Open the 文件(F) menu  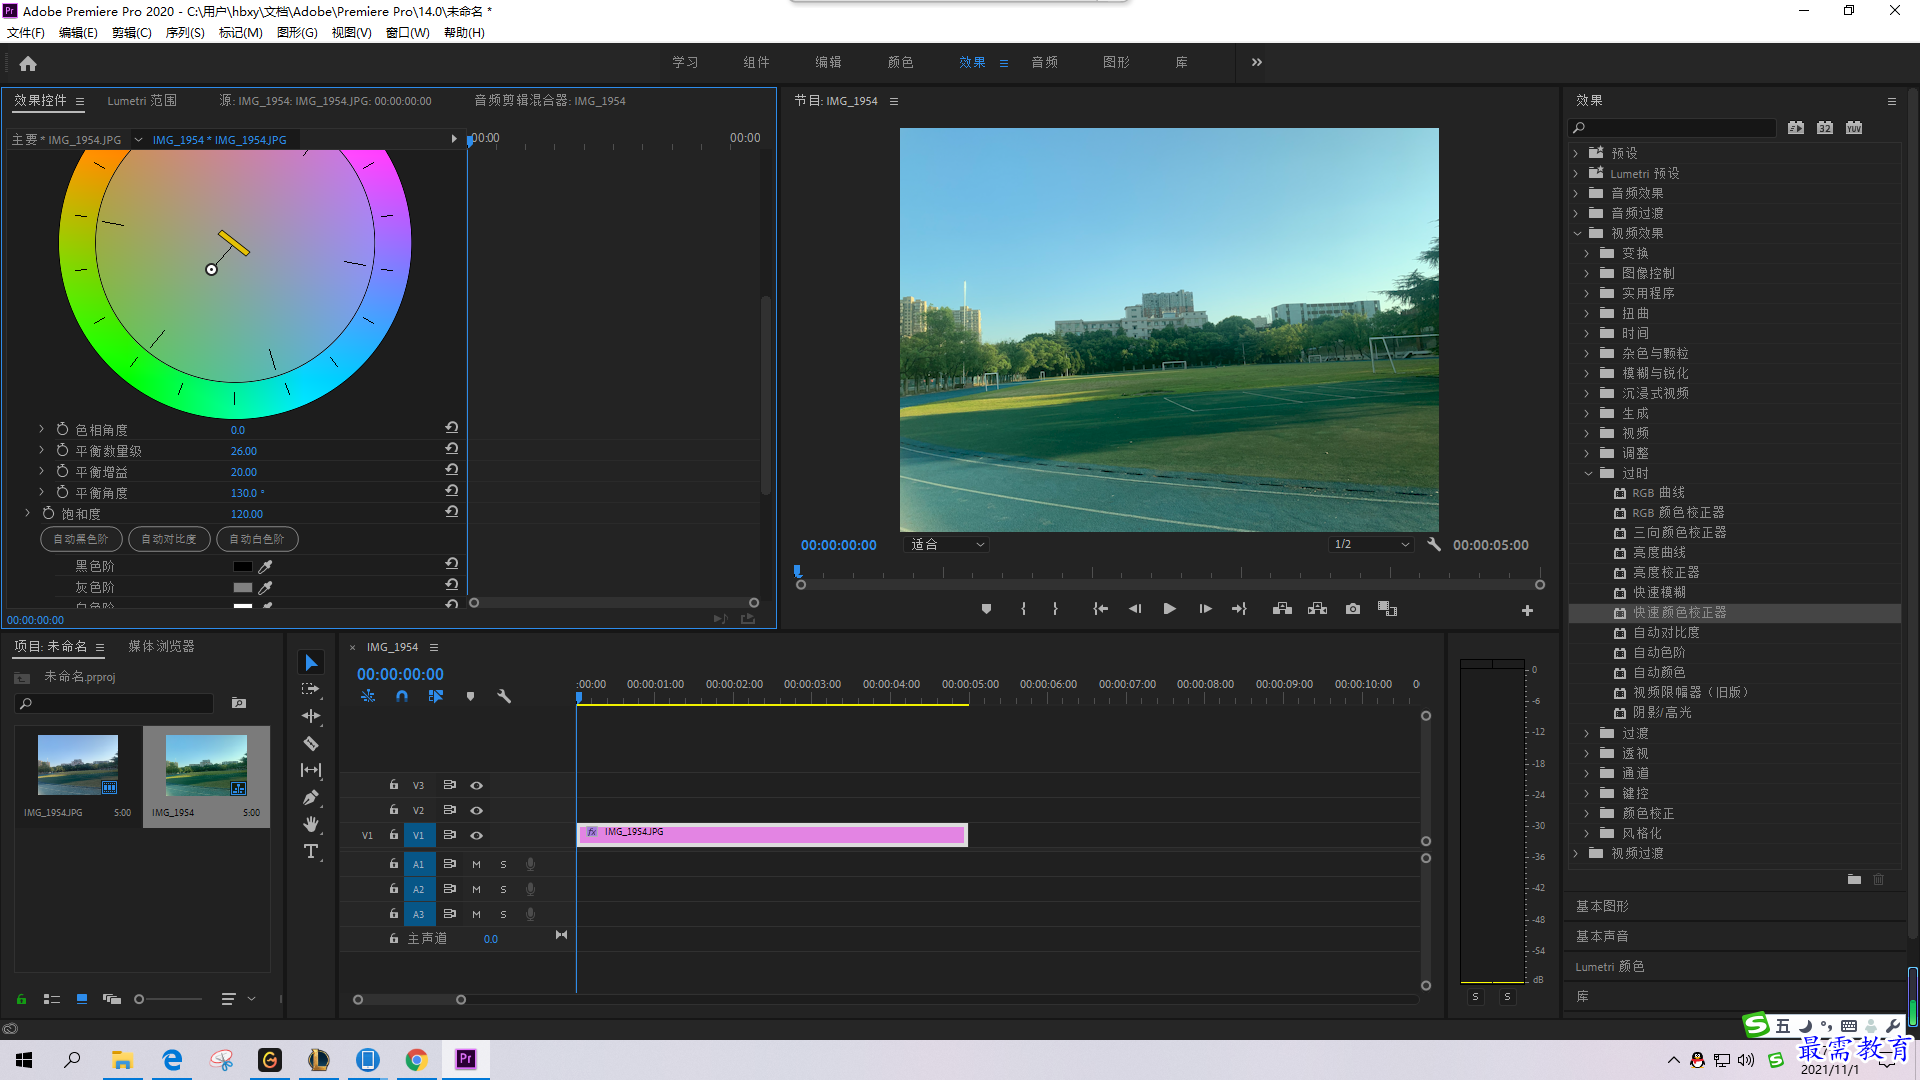[x=26, y=32]
